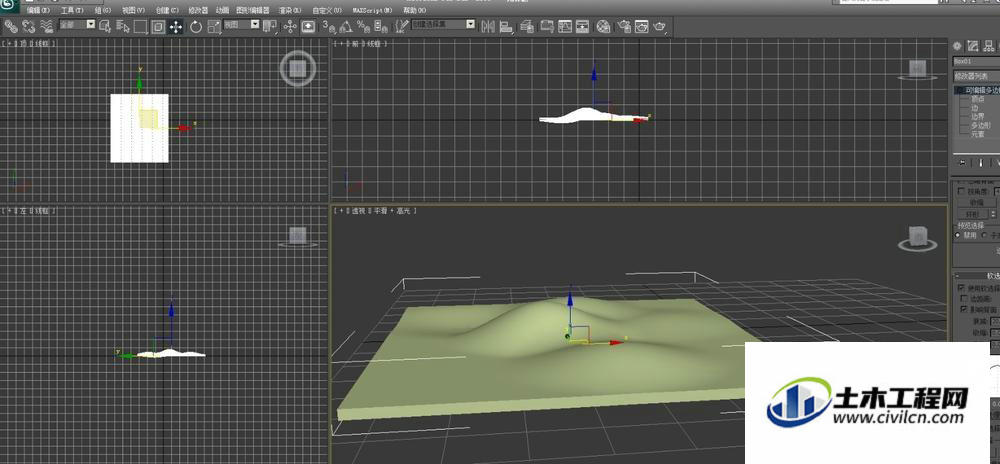1000x464 pixels.
Task: Click the Edit Named Selection Sets icon
Action: click(x=402, y=26)
